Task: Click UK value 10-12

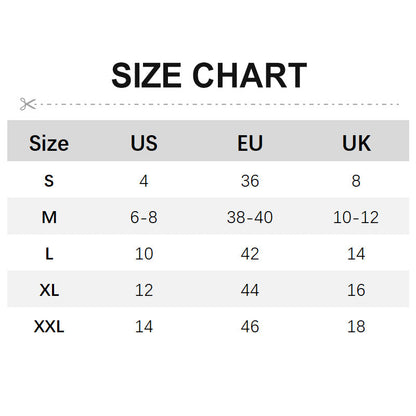Action: pyautogui.click(x=356, y=217)
